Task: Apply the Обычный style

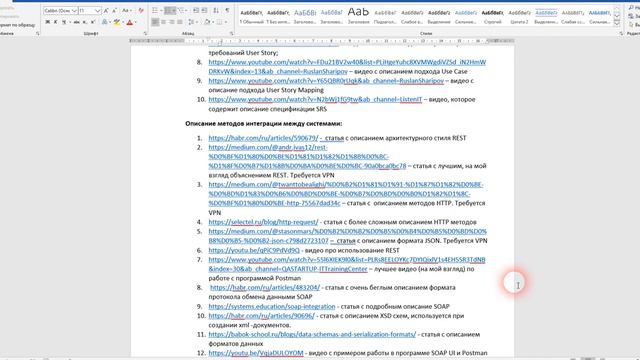Action: 251,16
